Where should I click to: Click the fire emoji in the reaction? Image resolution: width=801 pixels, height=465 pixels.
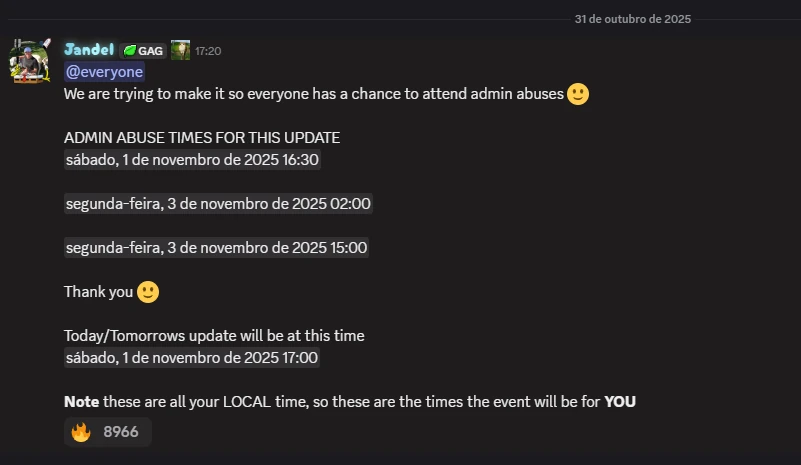pos(81,432)
